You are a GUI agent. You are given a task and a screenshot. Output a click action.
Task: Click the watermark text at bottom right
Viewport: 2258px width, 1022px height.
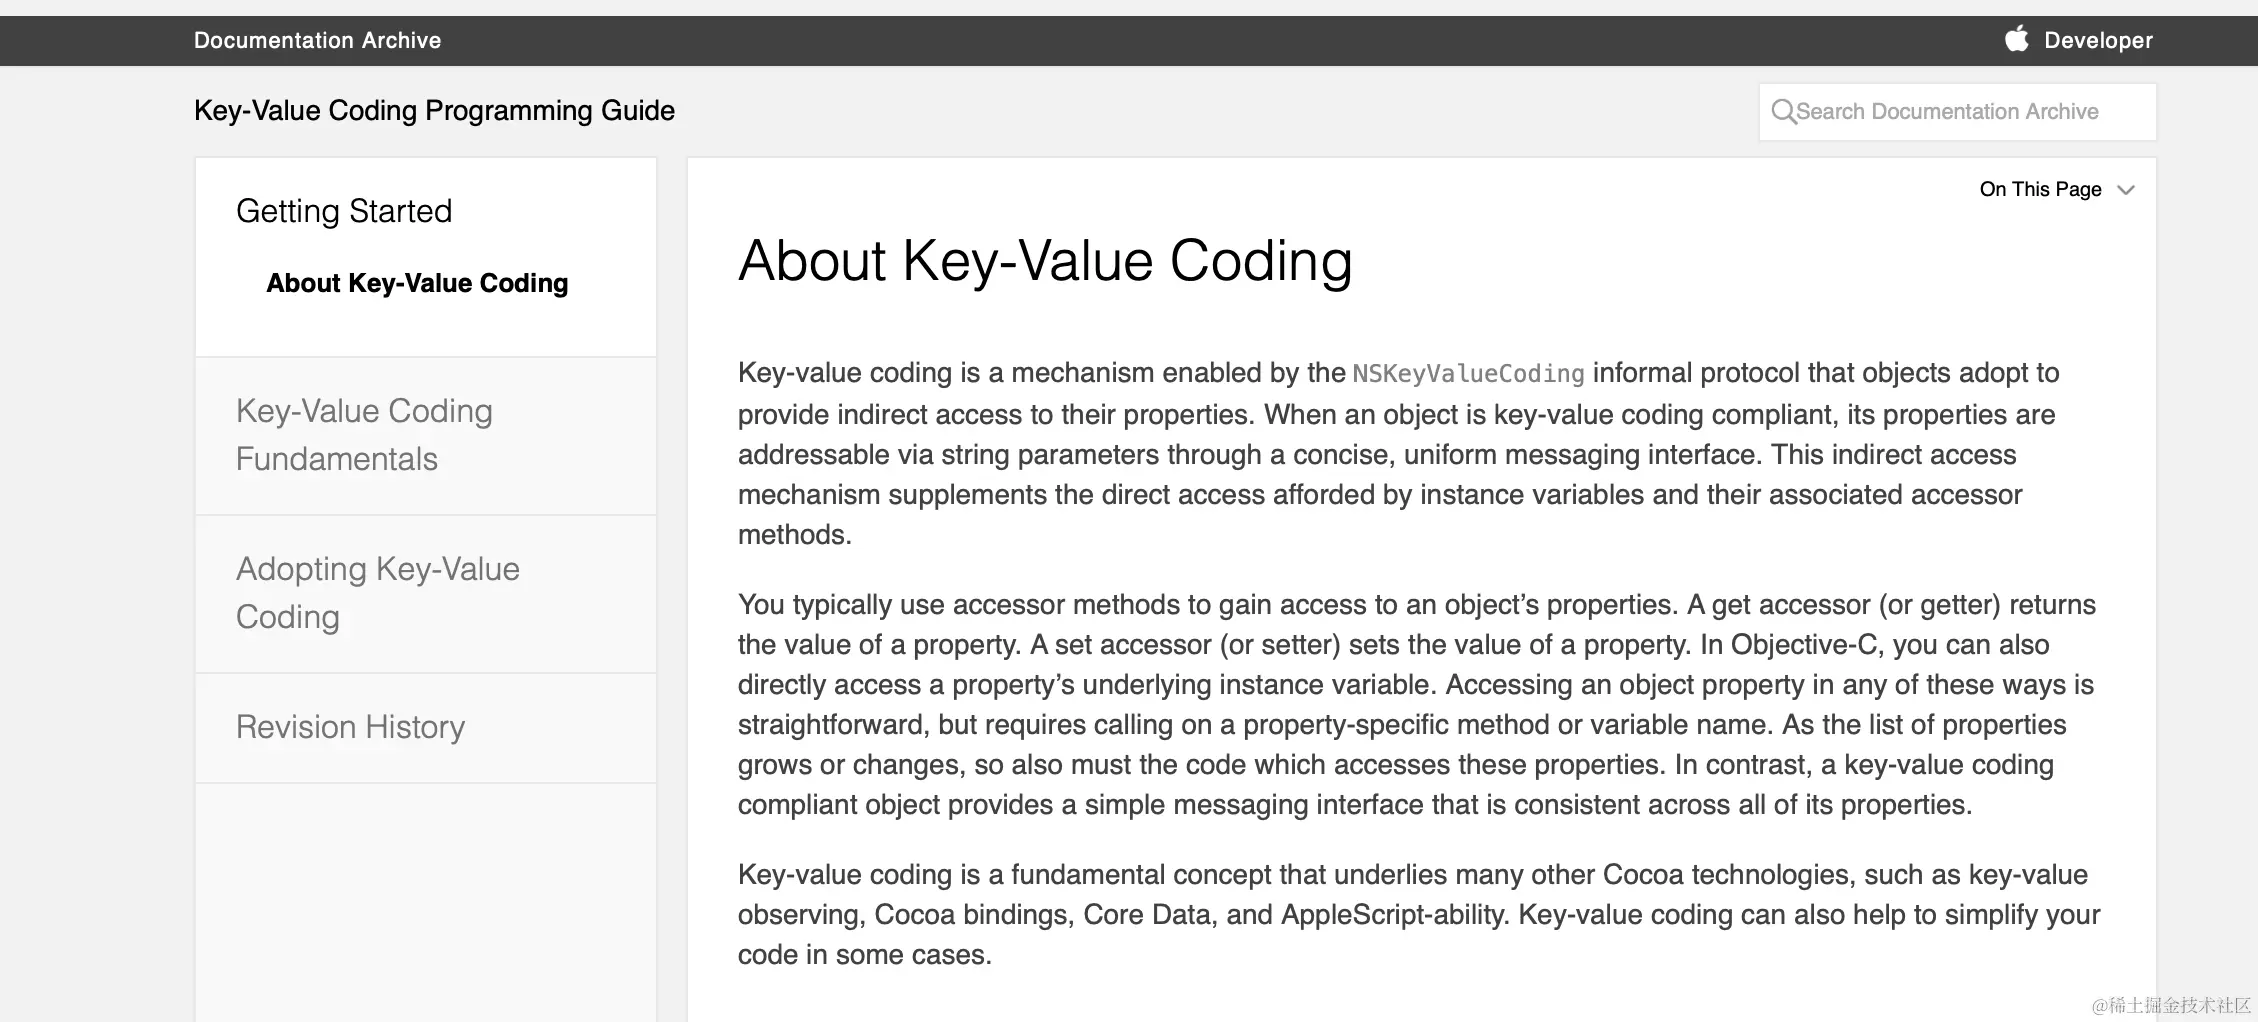(2171, 1005)
